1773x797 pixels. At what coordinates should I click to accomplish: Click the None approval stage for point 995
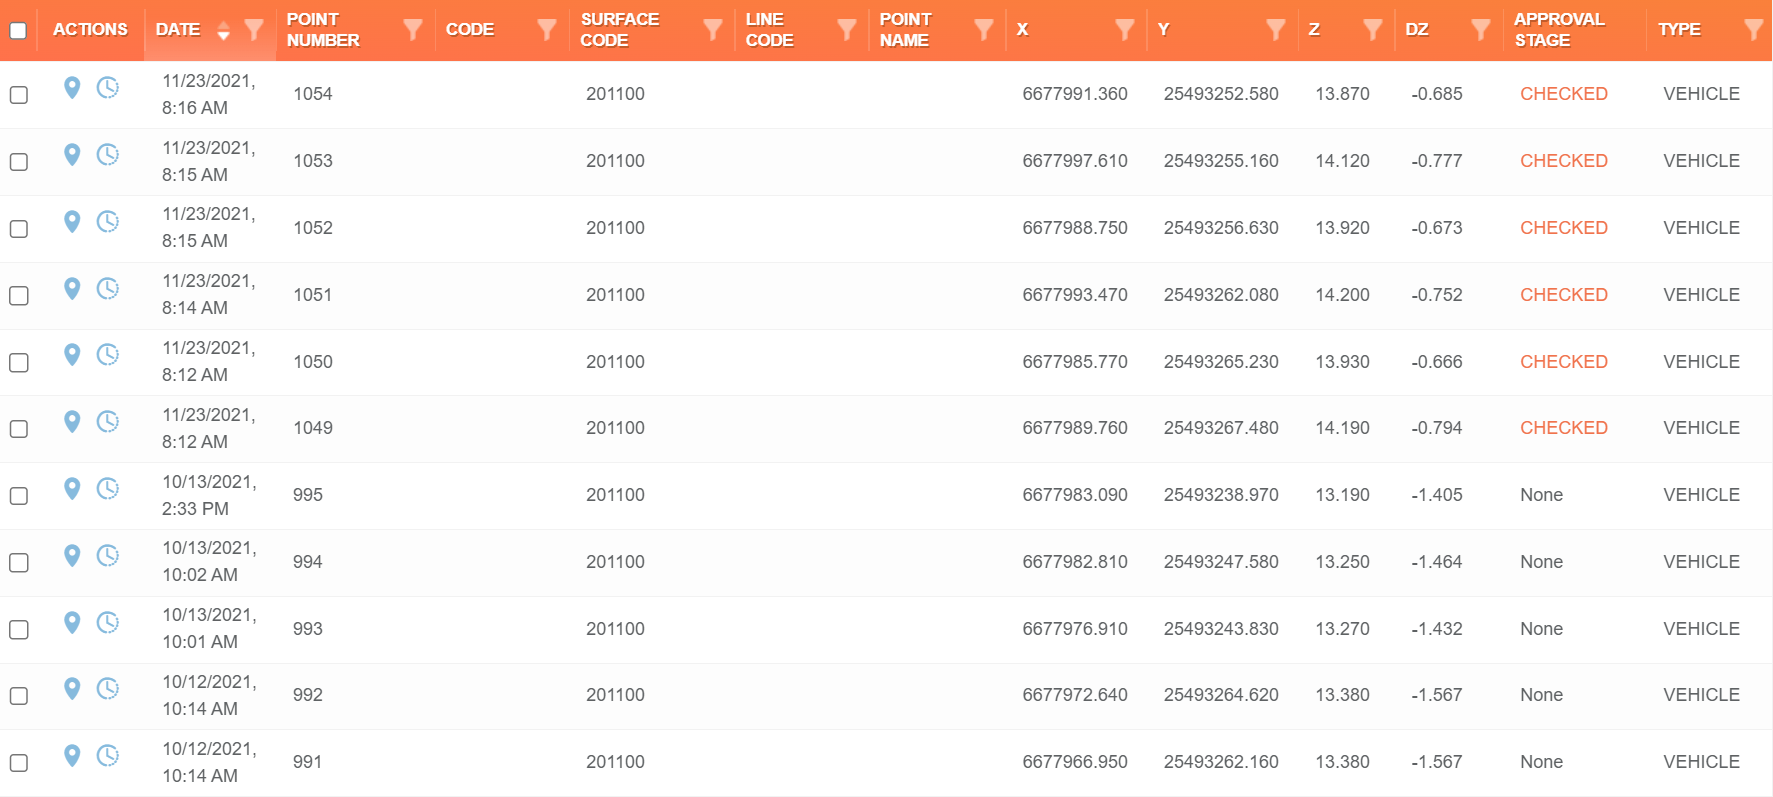click(1542, 495)
